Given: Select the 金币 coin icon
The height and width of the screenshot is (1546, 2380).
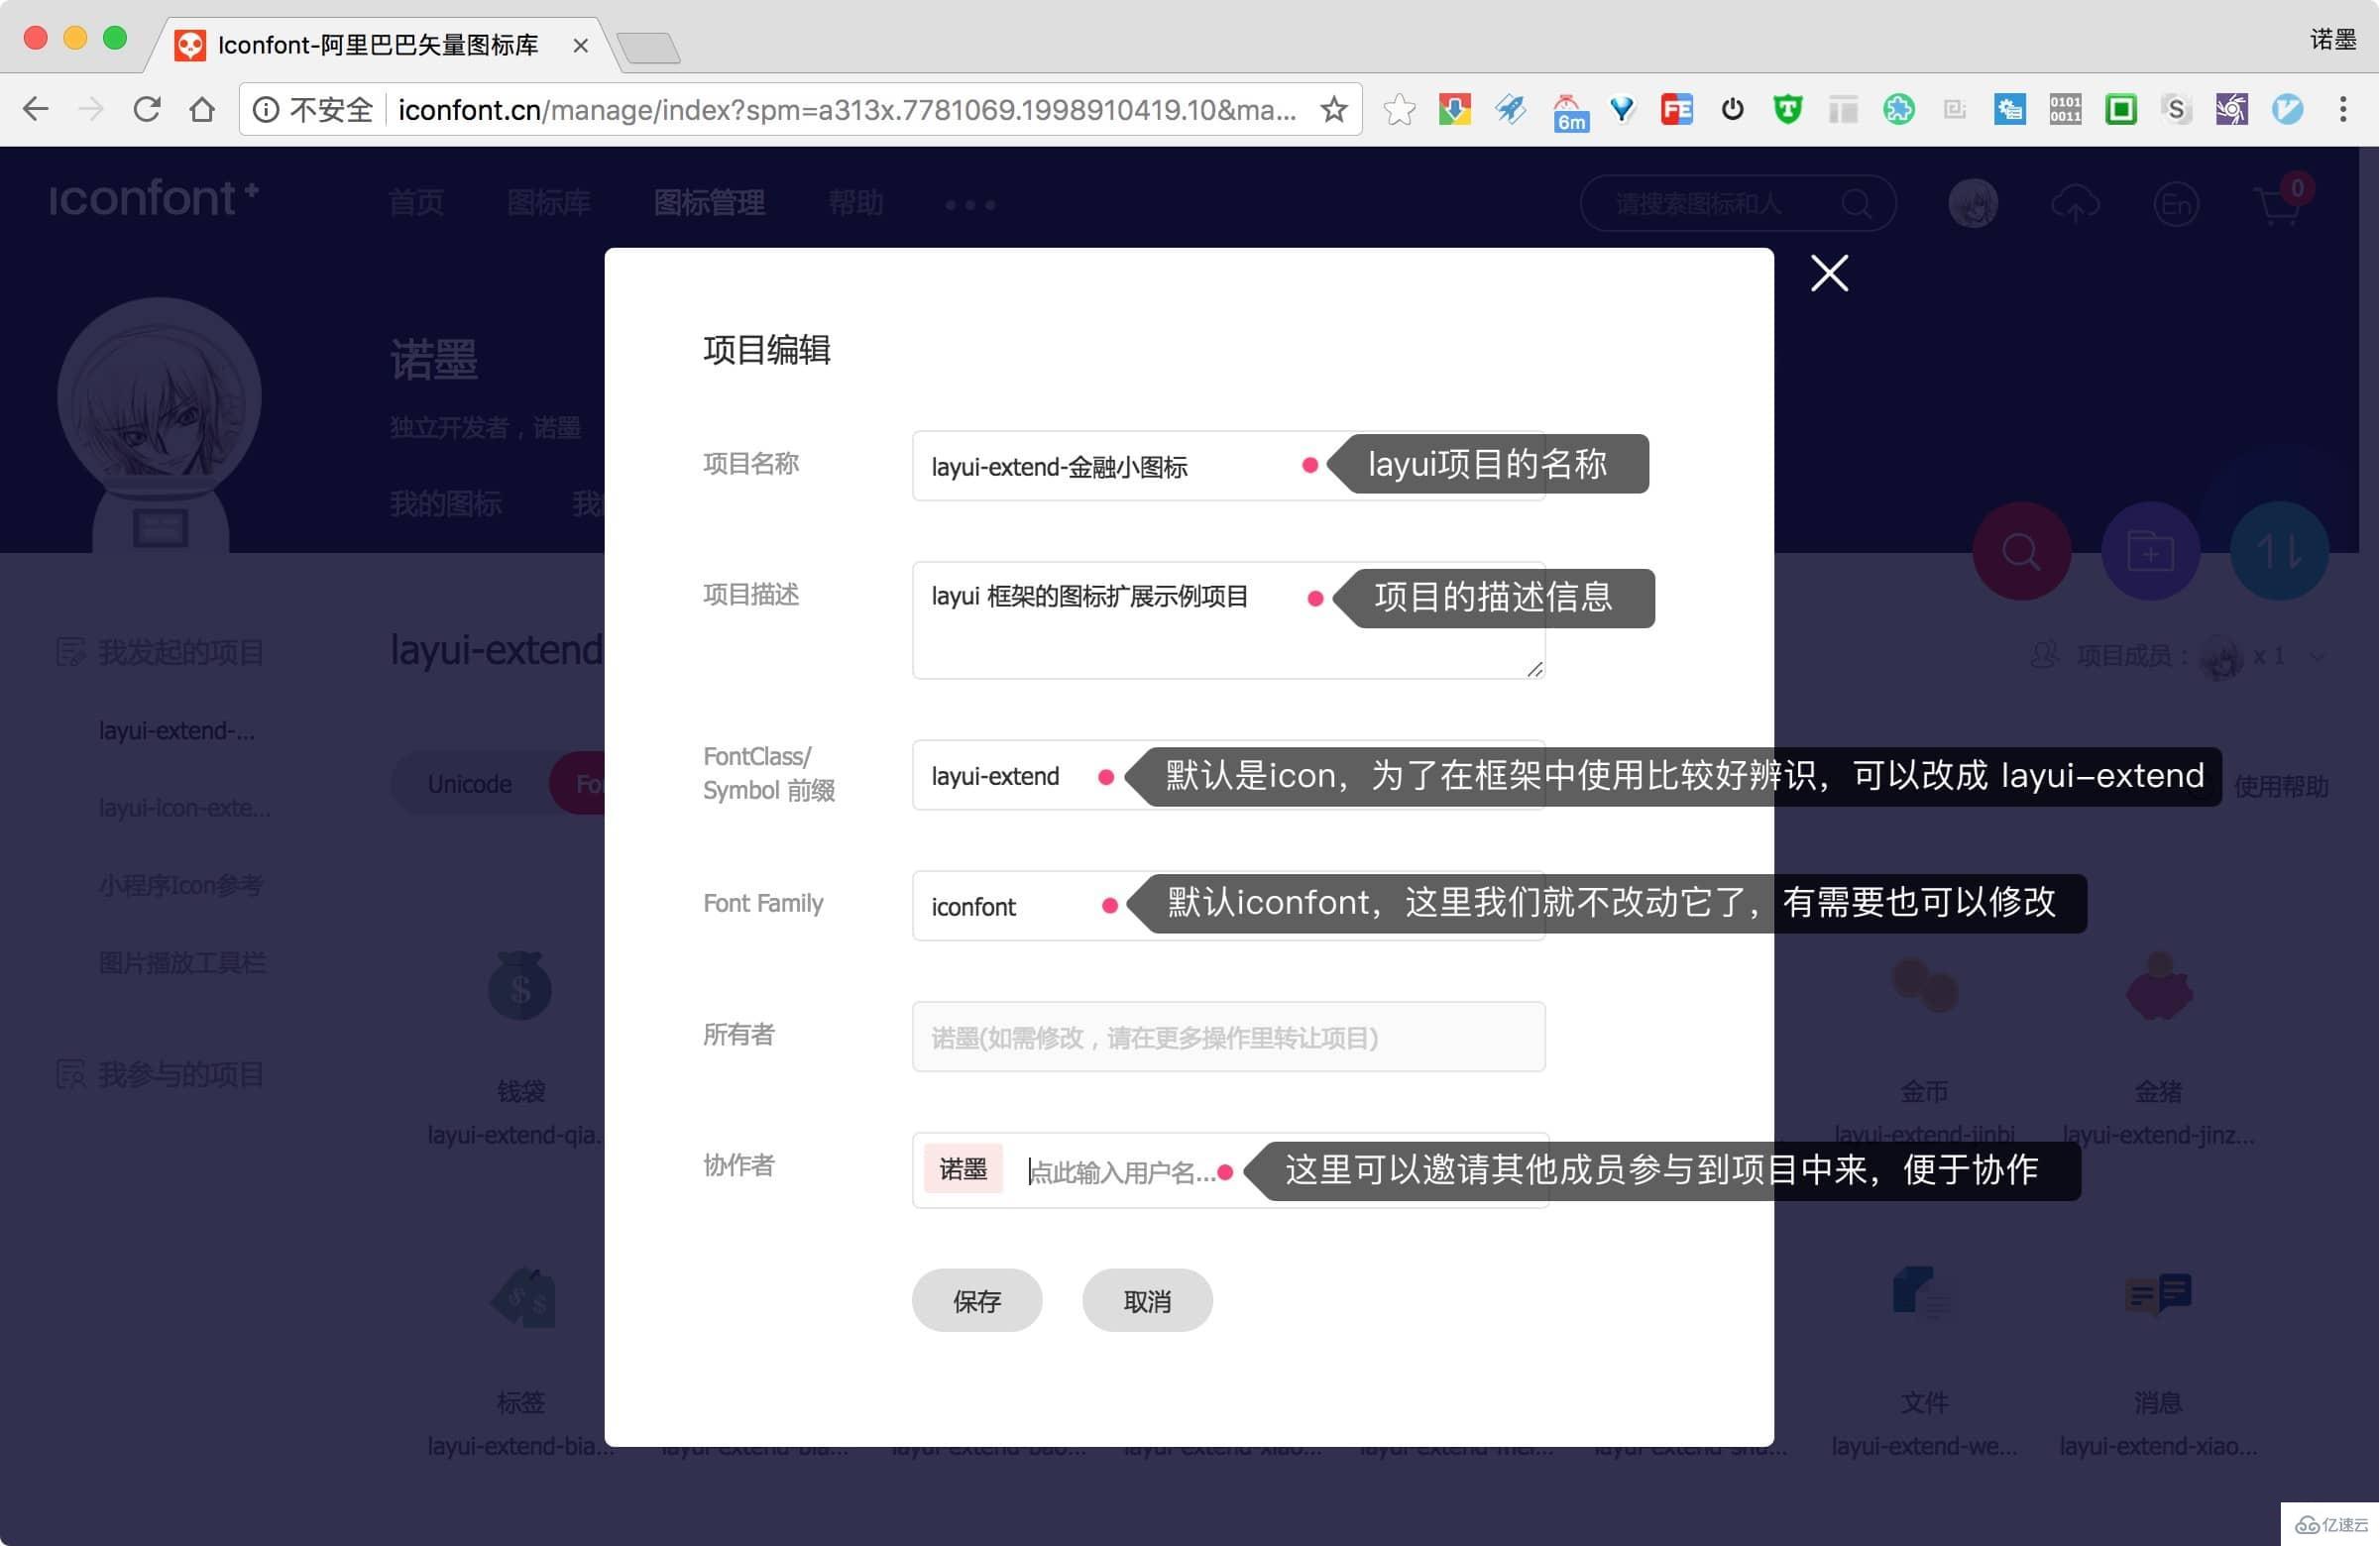Looking at the screenshot, I should pyautogui.click(x=1924, y=984).
